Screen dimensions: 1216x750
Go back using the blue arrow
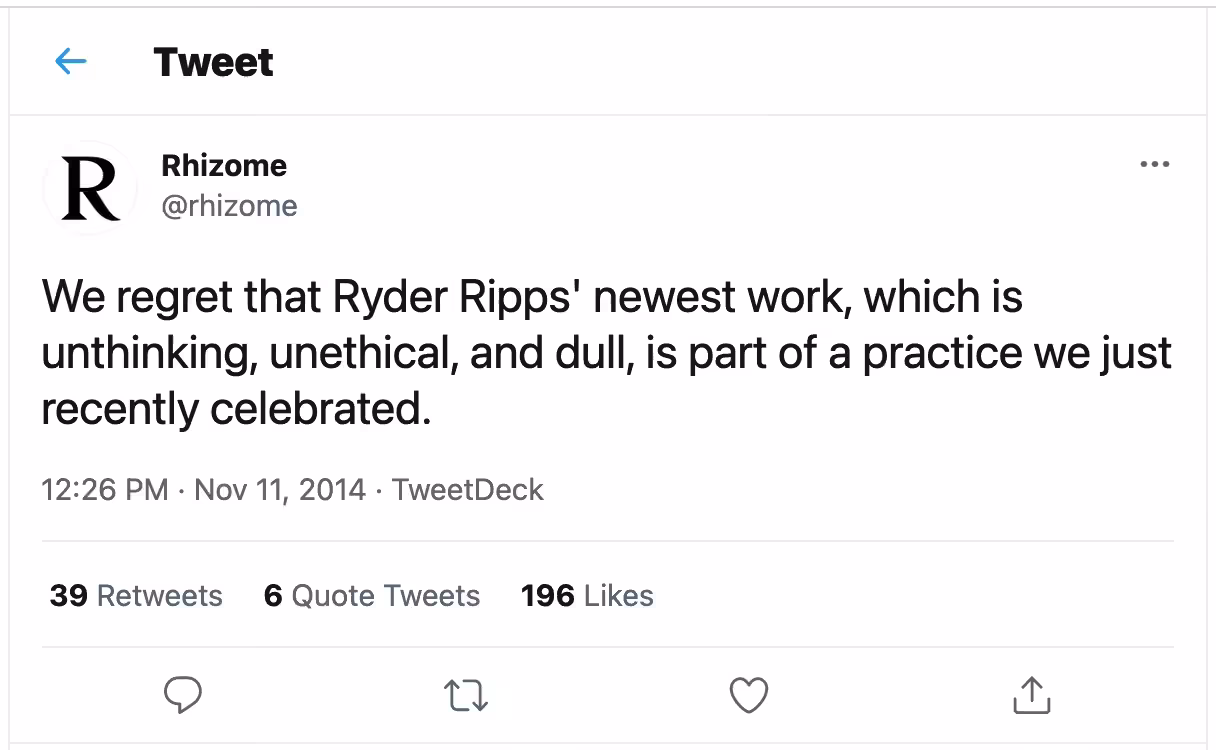point(70,62)
